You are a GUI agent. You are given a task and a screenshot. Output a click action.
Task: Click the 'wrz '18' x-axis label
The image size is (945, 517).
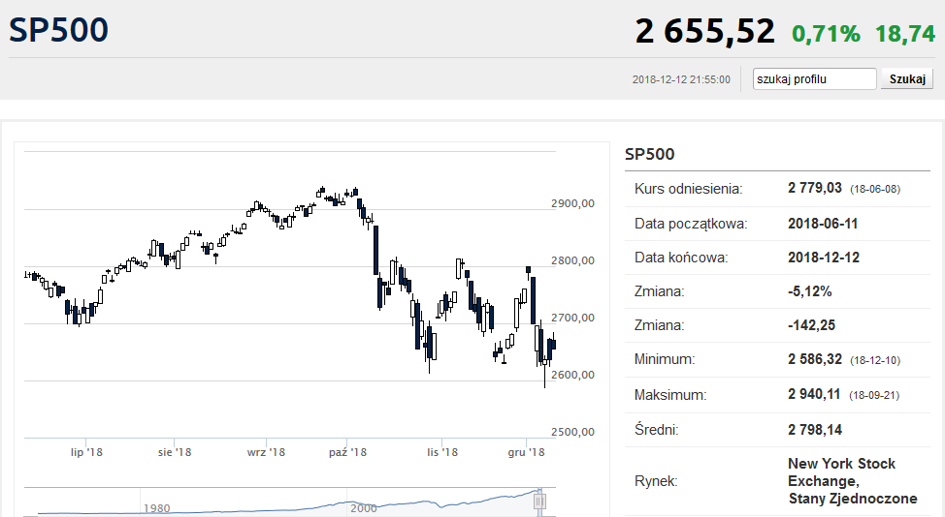click(266, 452)
